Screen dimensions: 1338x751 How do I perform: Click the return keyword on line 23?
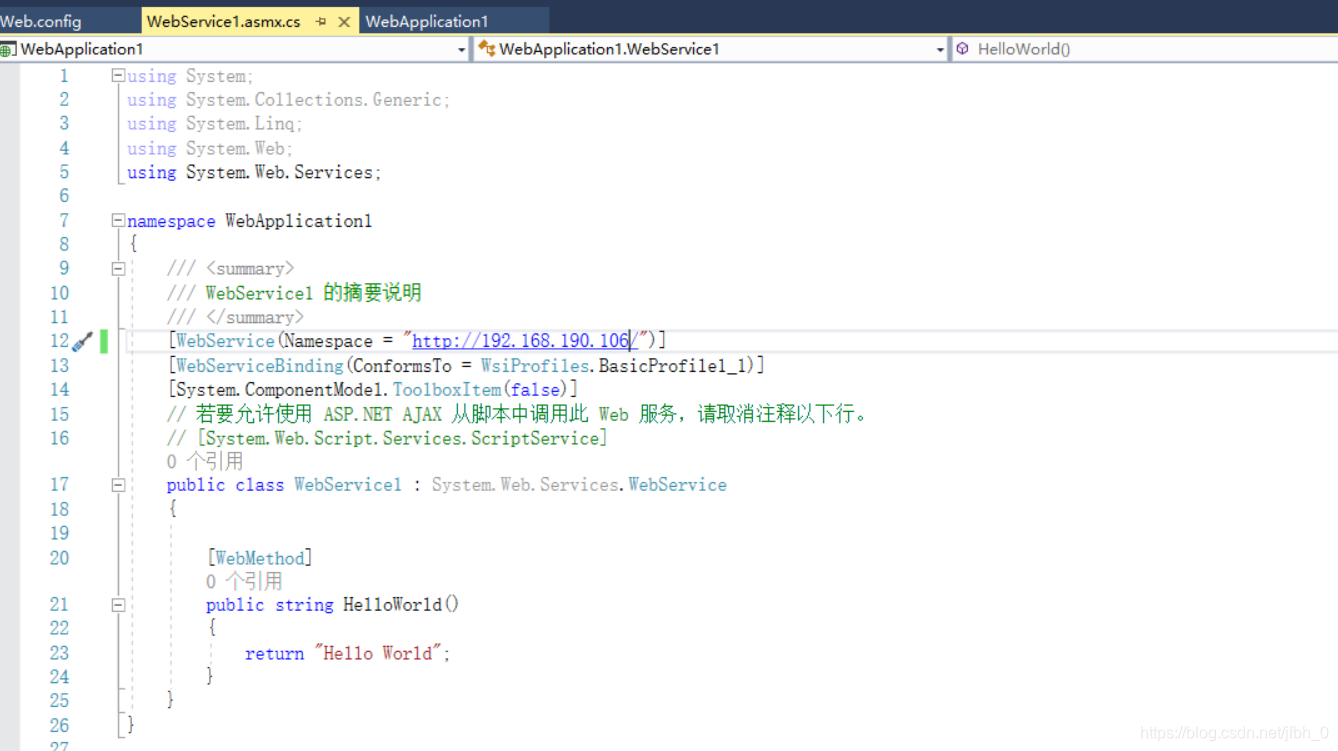tap(274, 653)
